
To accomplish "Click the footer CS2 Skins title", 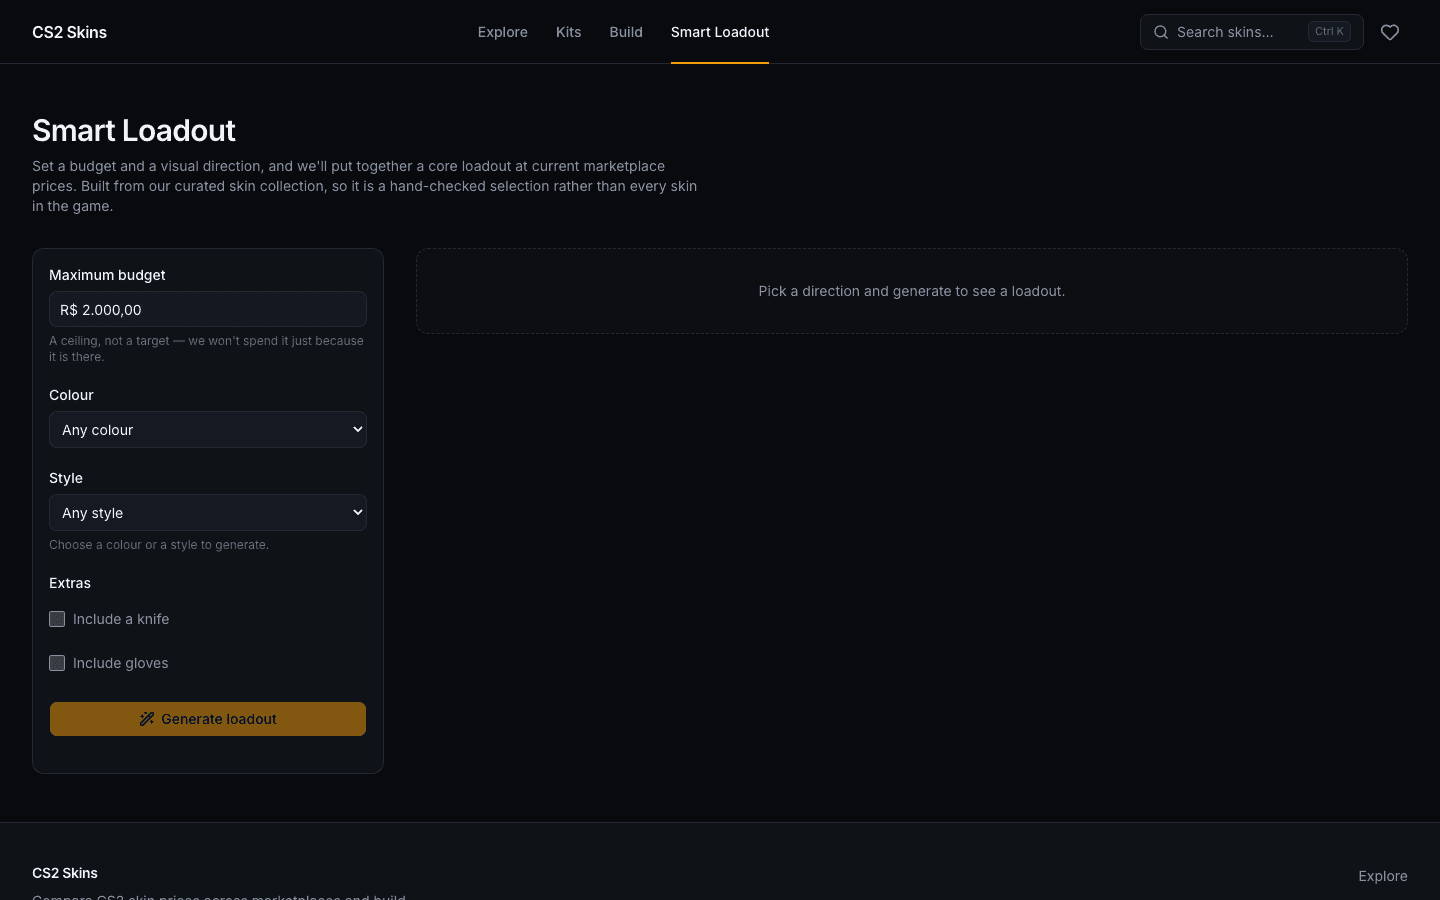I will click(65, 873).
